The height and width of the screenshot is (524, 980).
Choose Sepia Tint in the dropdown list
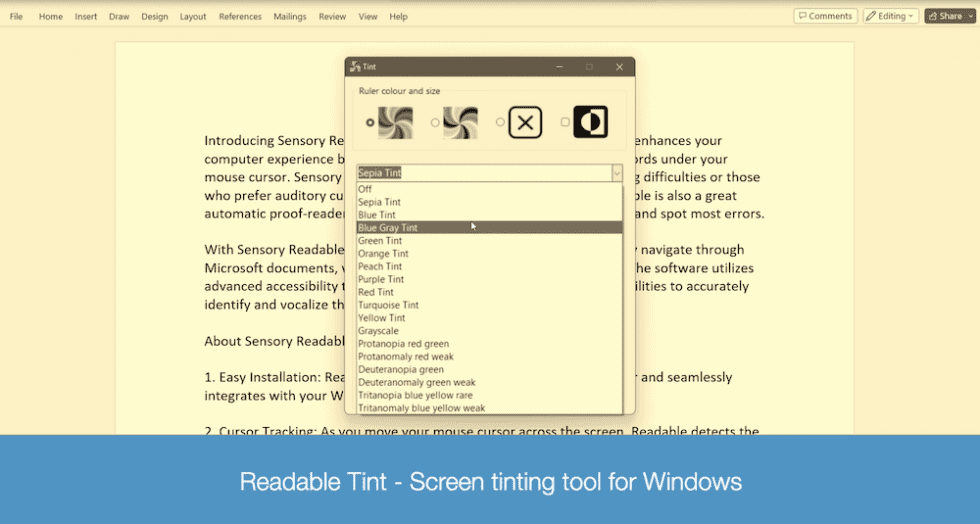pos(489,202)
